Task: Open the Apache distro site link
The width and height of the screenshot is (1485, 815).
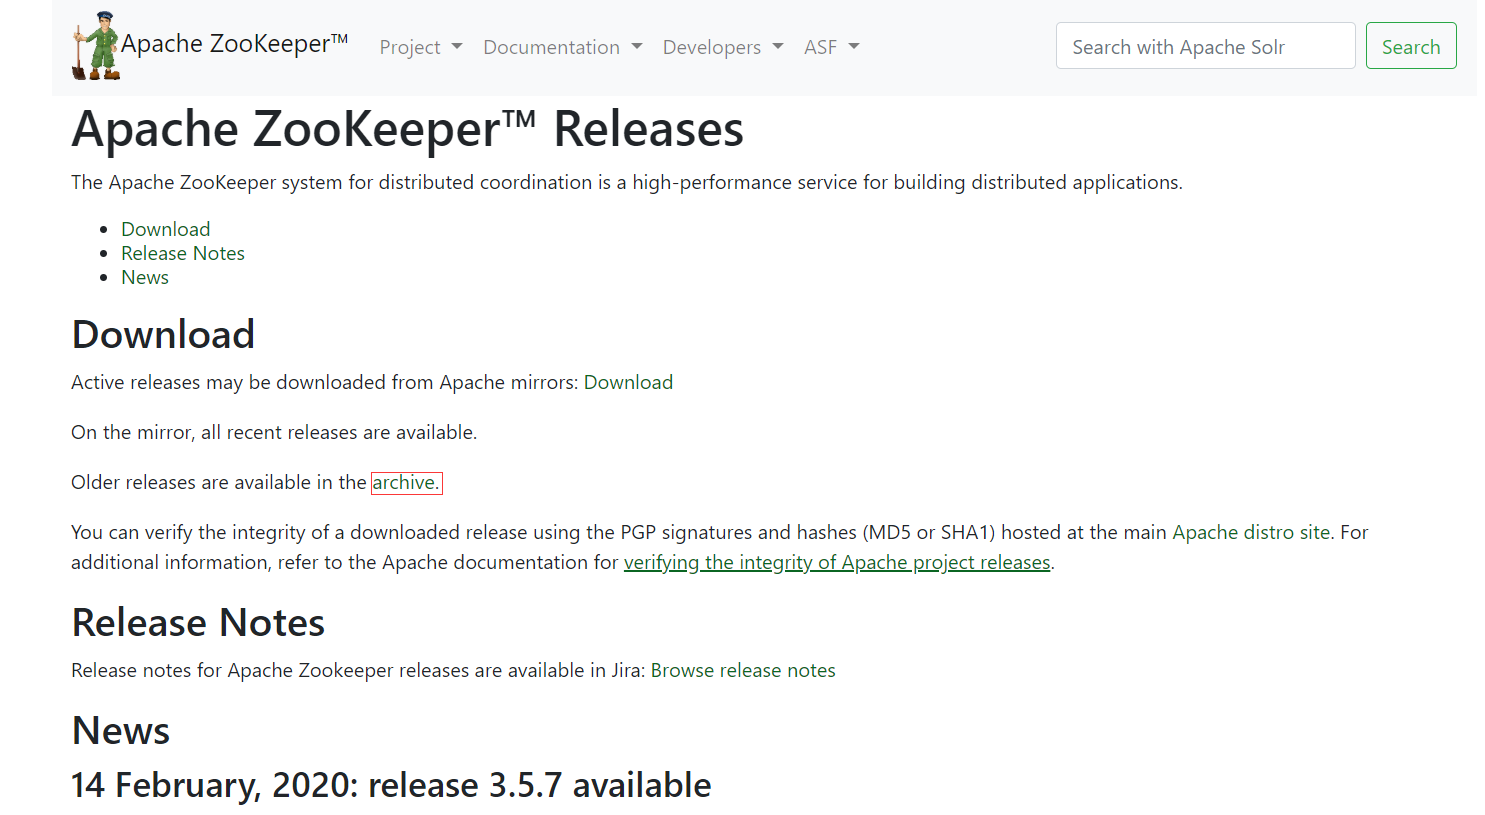Action: [1251, 532]
